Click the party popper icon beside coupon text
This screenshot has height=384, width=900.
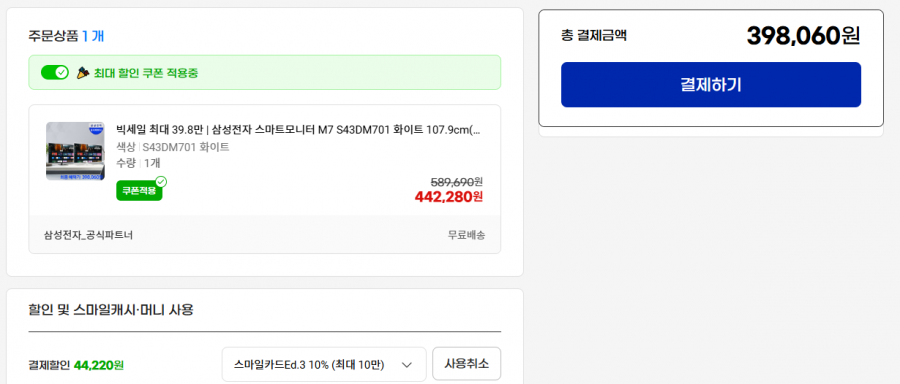(x=84, y=73)
